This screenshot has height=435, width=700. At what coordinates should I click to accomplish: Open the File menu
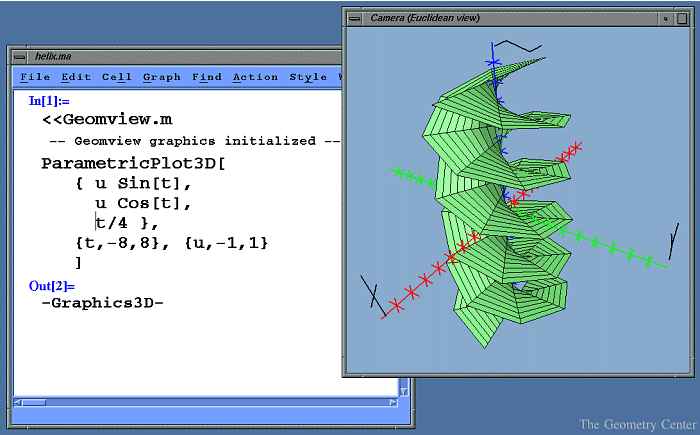pos(35,77)
